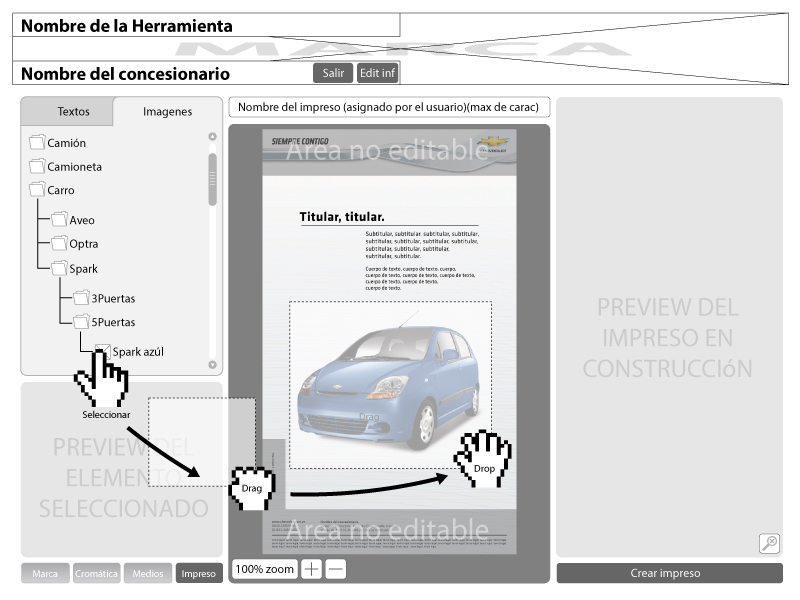Open the Camioneta folder icon
This screenshot has height=600, width=800.
point(37,166)
